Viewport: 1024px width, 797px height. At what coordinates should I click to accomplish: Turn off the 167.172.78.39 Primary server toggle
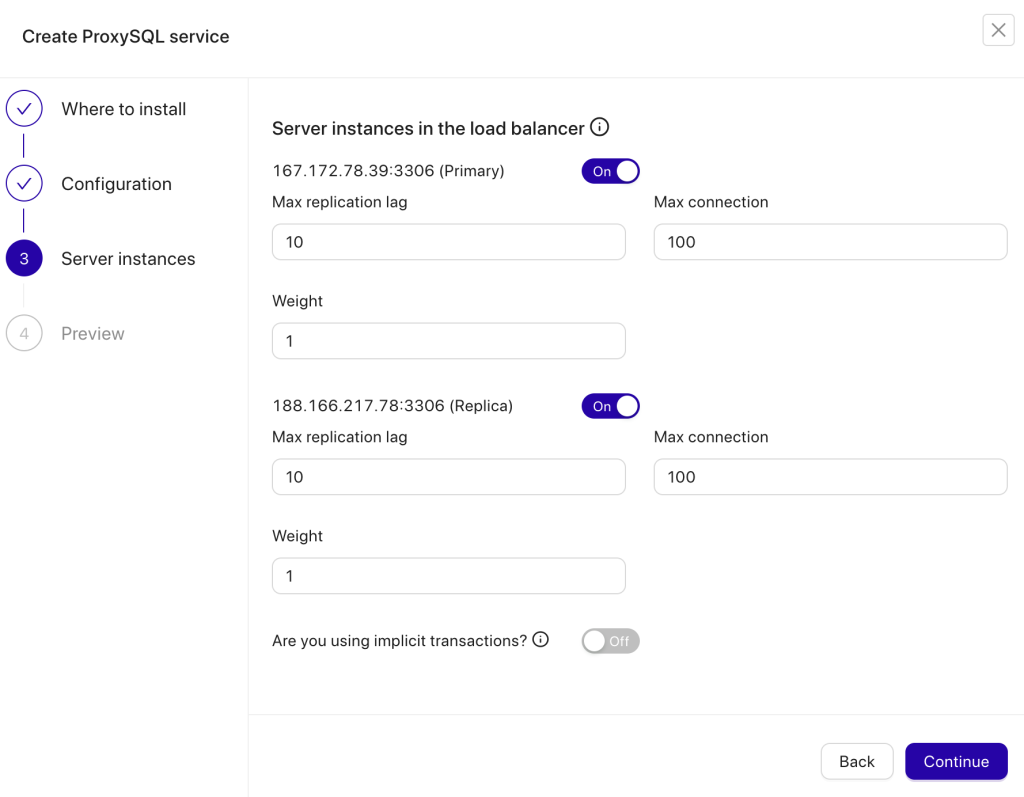(610, 171)
